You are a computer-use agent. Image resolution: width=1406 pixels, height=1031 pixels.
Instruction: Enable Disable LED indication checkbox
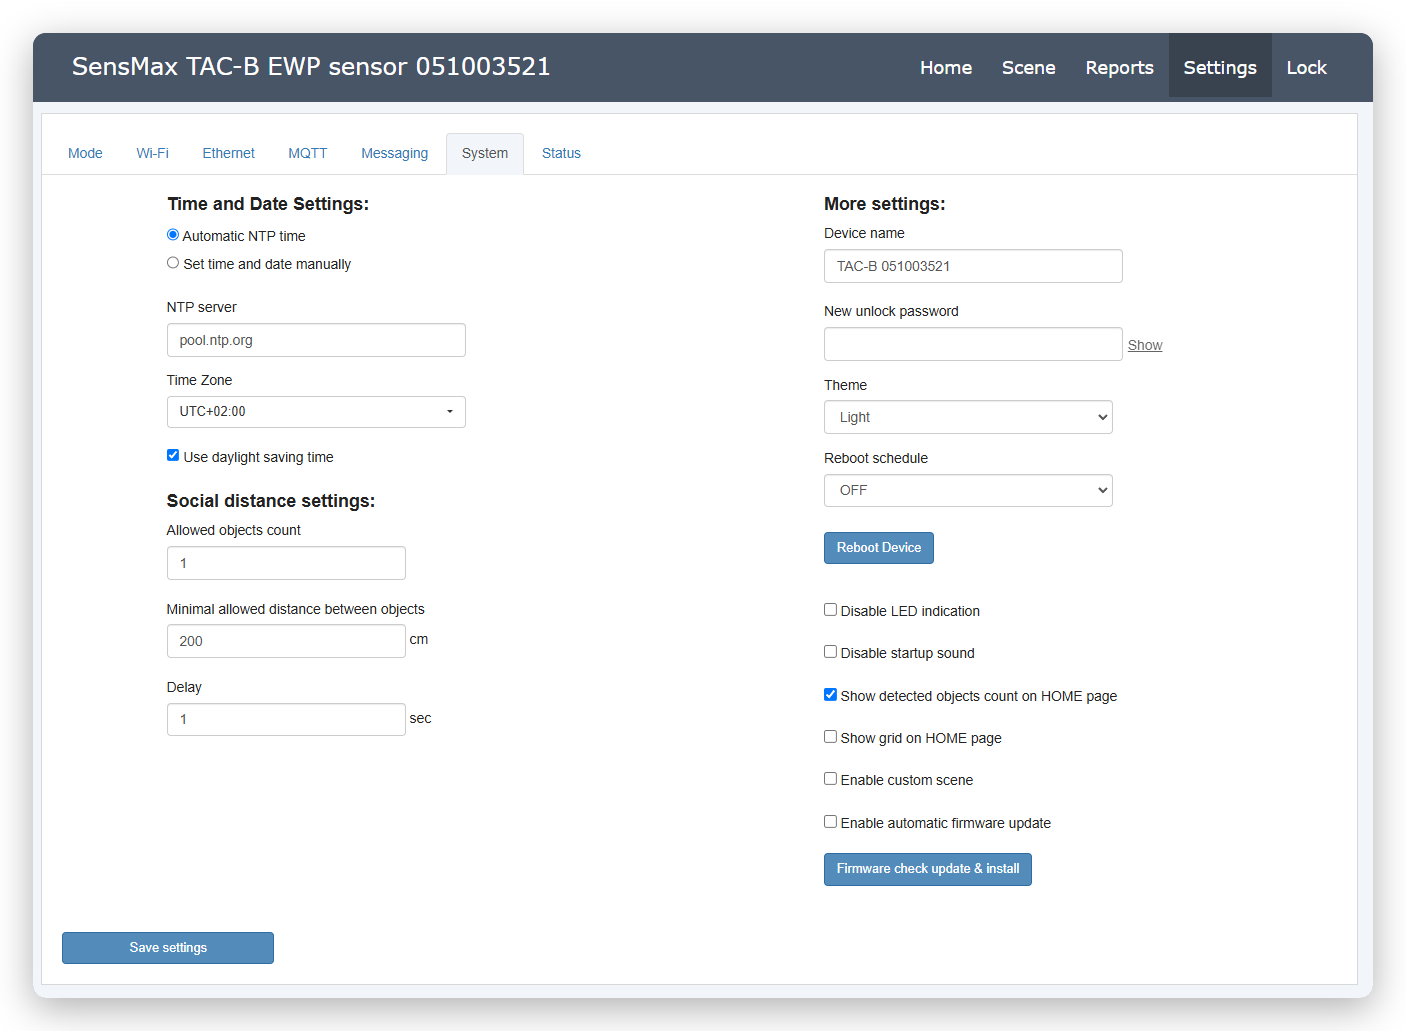[830, 609]
